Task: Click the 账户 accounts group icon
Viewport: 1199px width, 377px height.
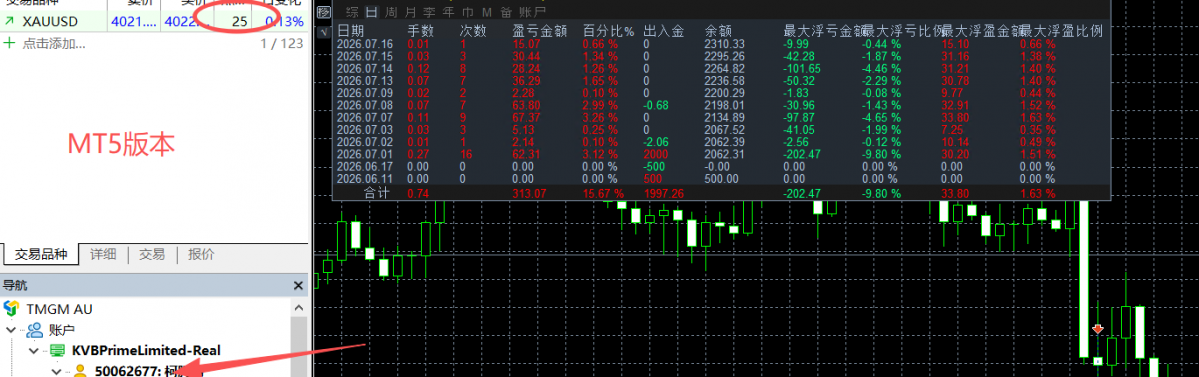Action: click(35, 330)
